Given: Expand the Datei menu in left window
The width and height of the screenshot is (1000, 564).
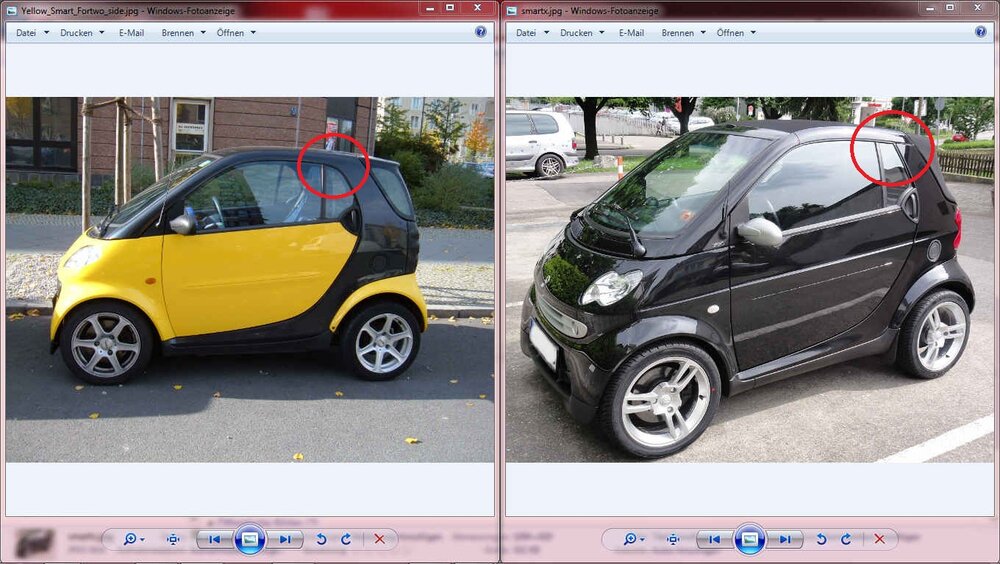Looking at the screenshot, I should 32,33.
